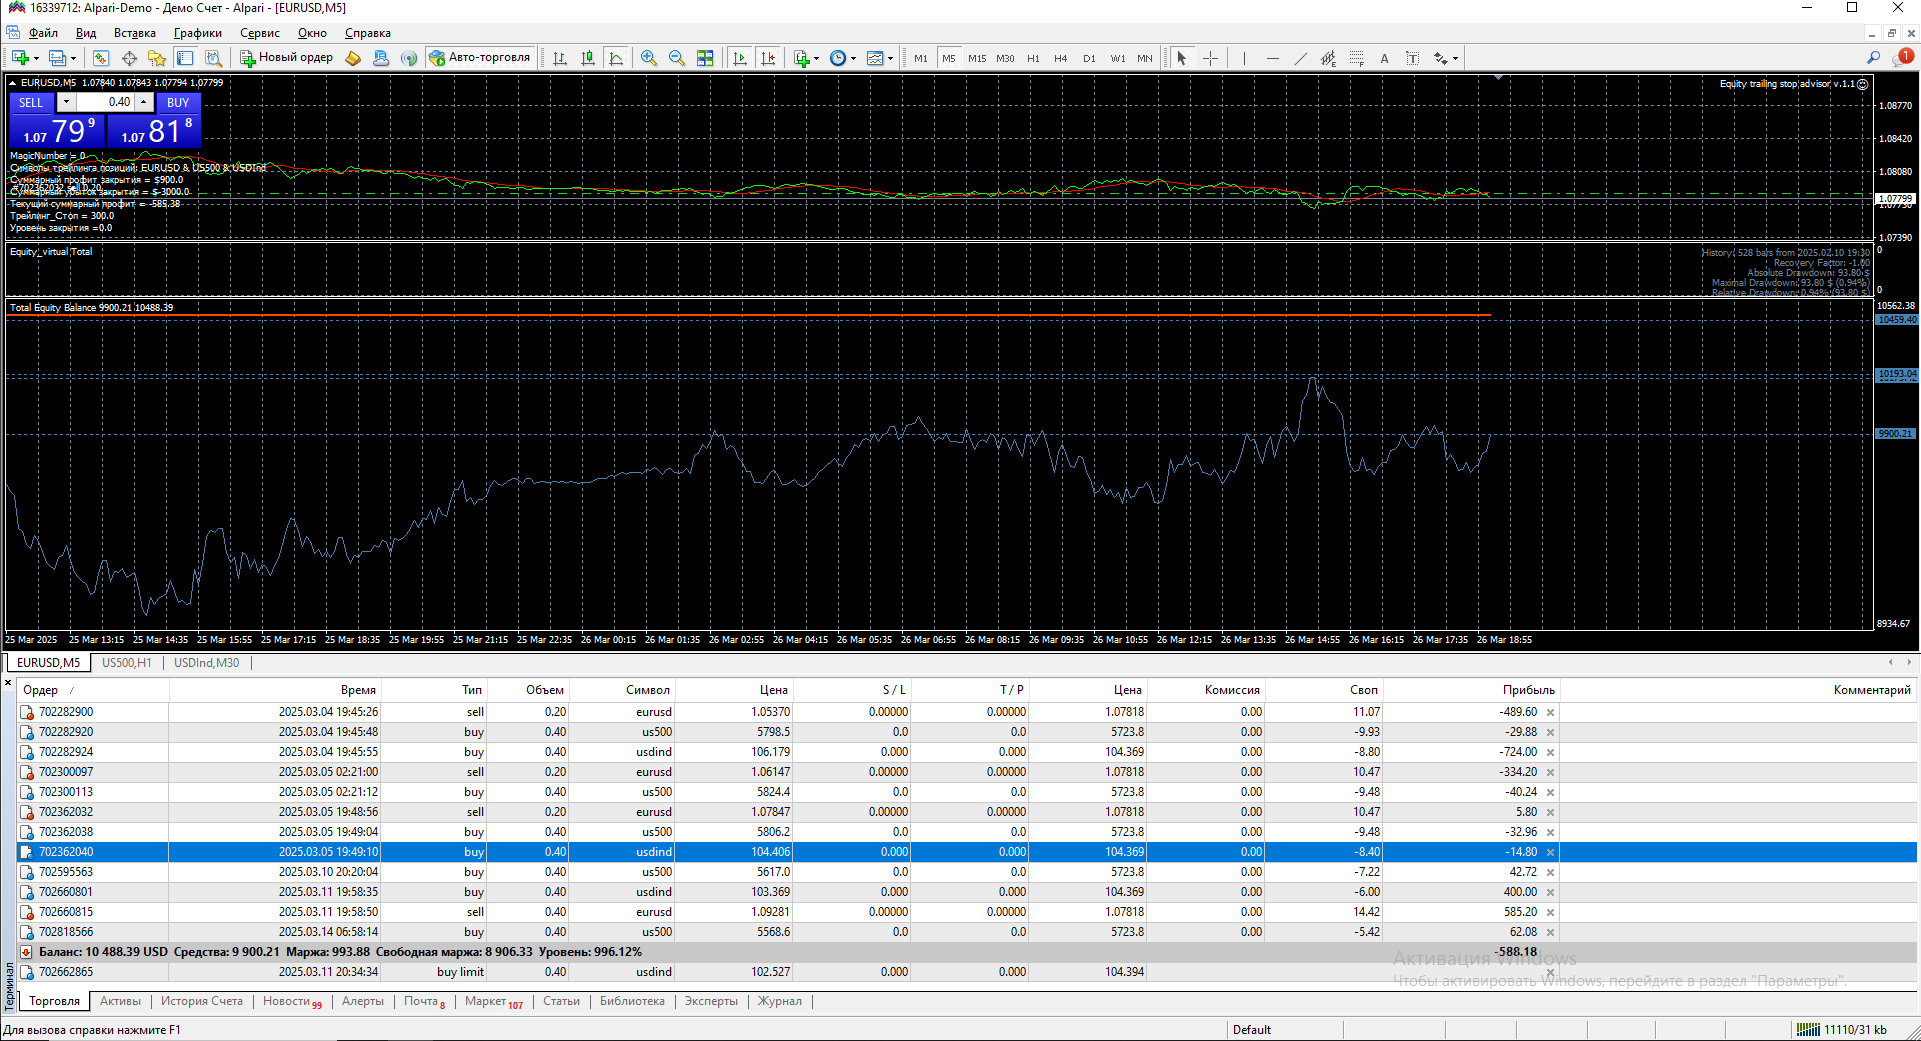The height and width of the screenshot is (1041, 1921).
Task: Click the Tile Windows icon
Action: pyautogui.click(x=705, y=58)
